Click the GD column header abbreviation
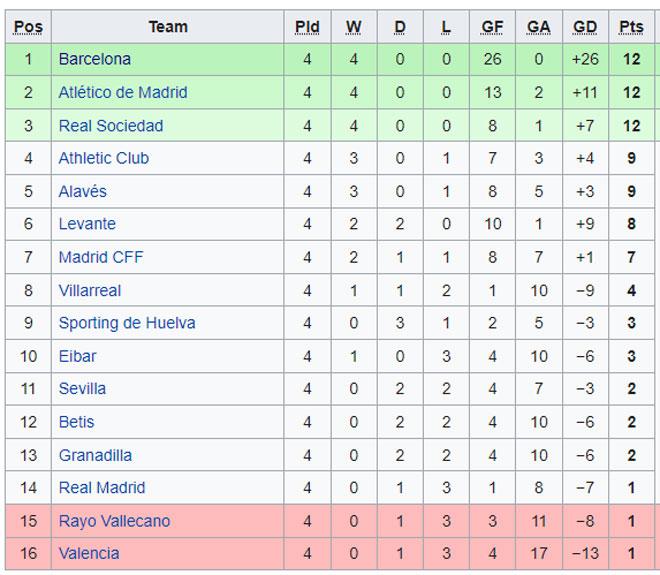Image resolution: width=660 pixels, height=575 pixels. point(585,27)
